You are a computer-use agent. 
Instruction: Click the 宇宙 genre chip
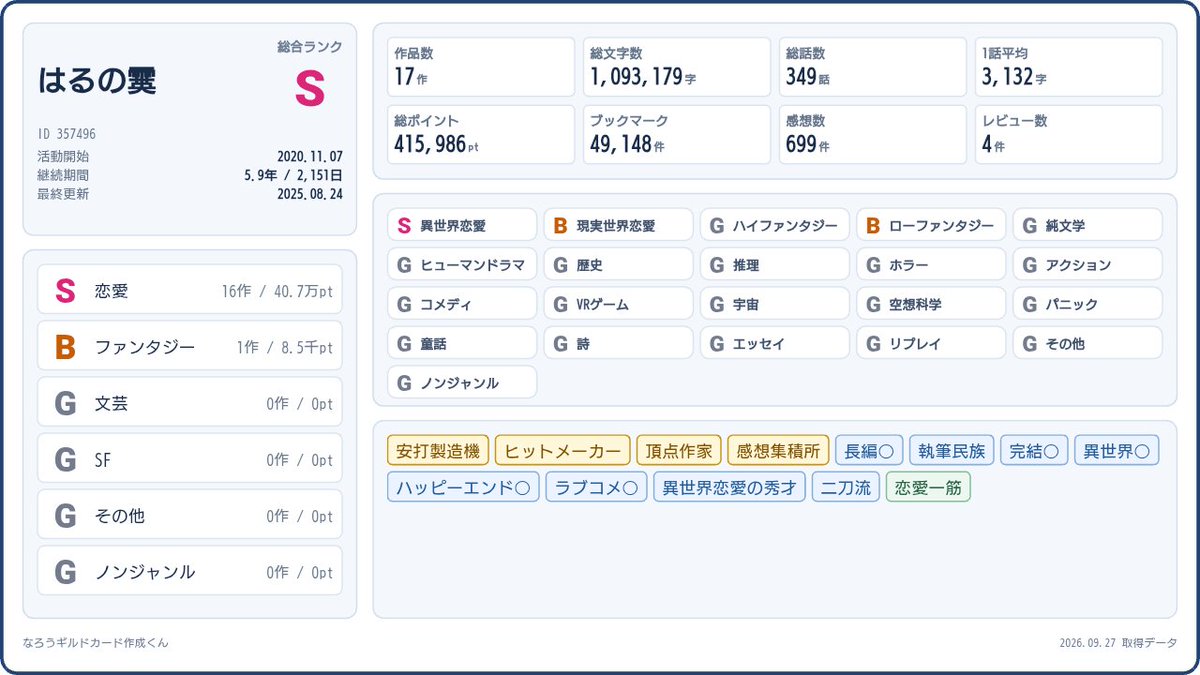775,303
